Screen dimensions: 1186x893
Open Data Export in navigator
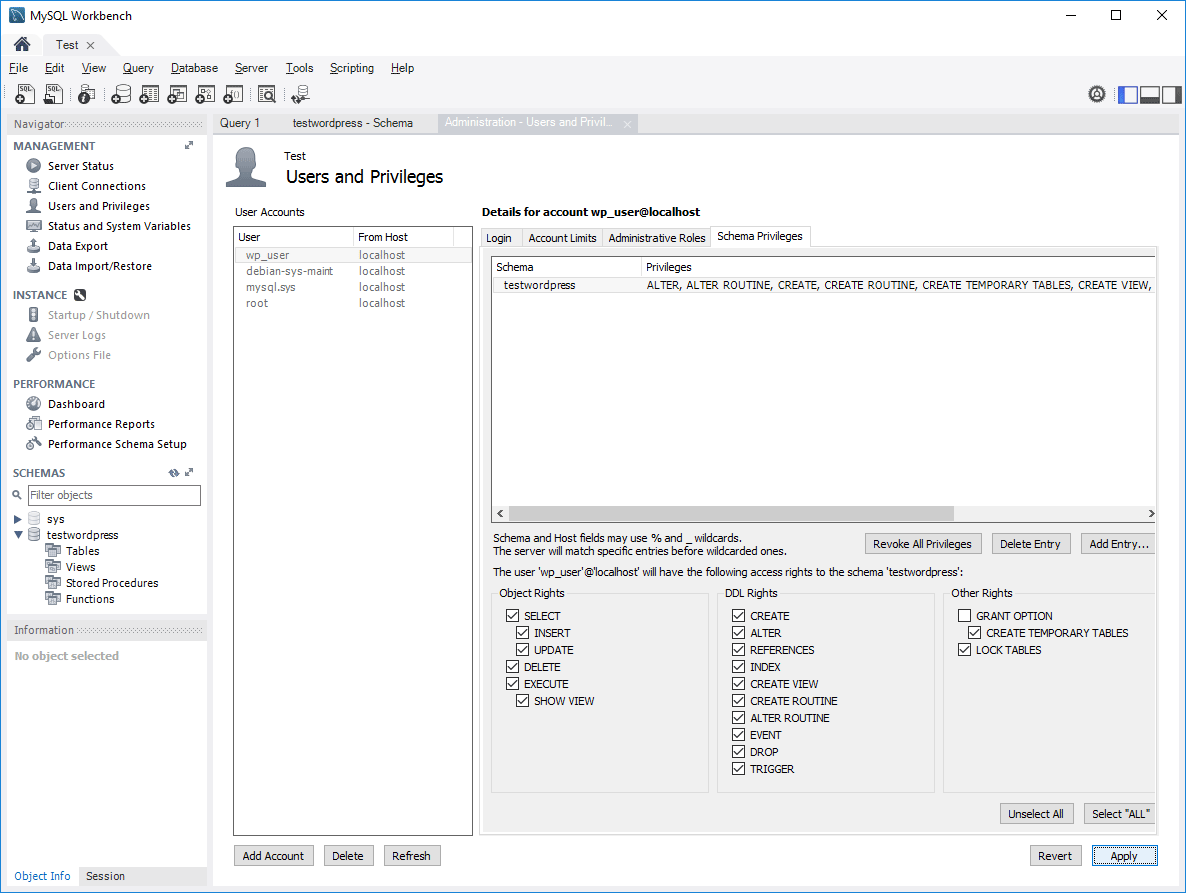coord(78,246)
